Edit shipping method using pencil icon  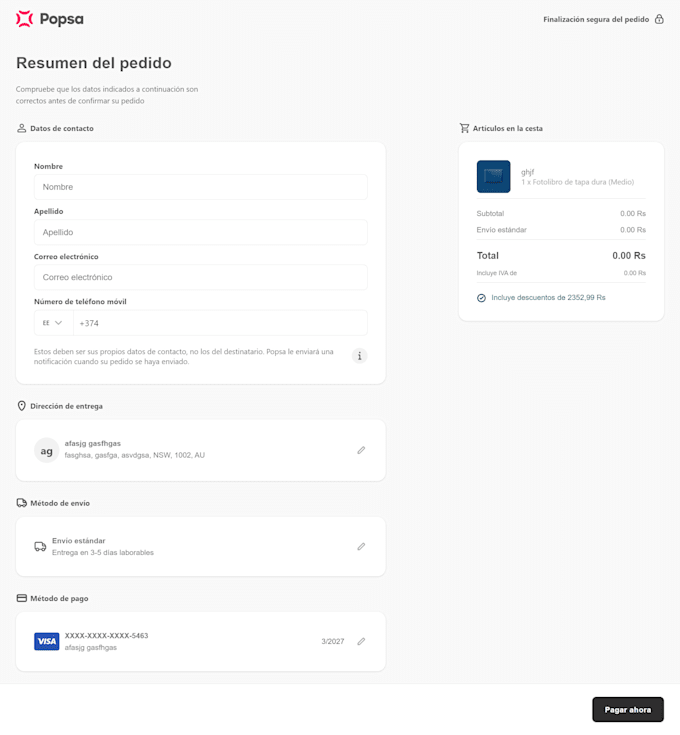[x=361, y=546]
